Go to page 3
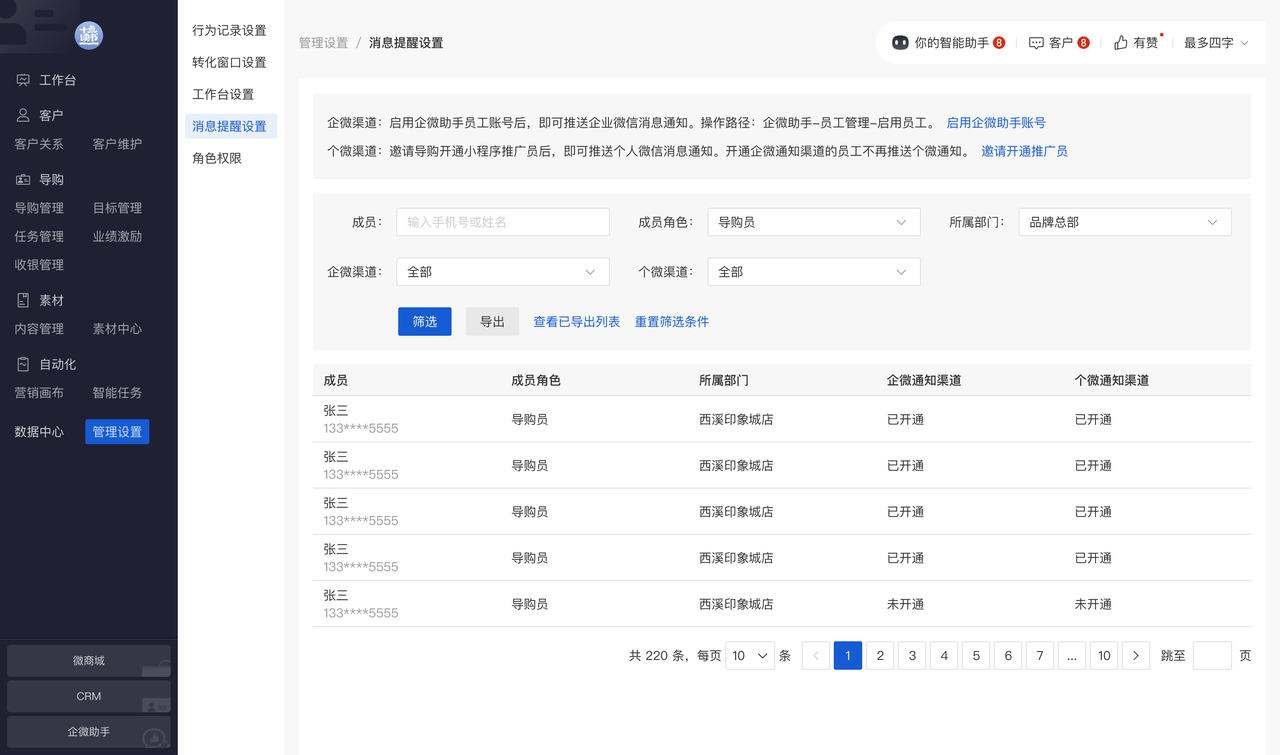This screenshot has width=1280, height=755. coord(912,656)
